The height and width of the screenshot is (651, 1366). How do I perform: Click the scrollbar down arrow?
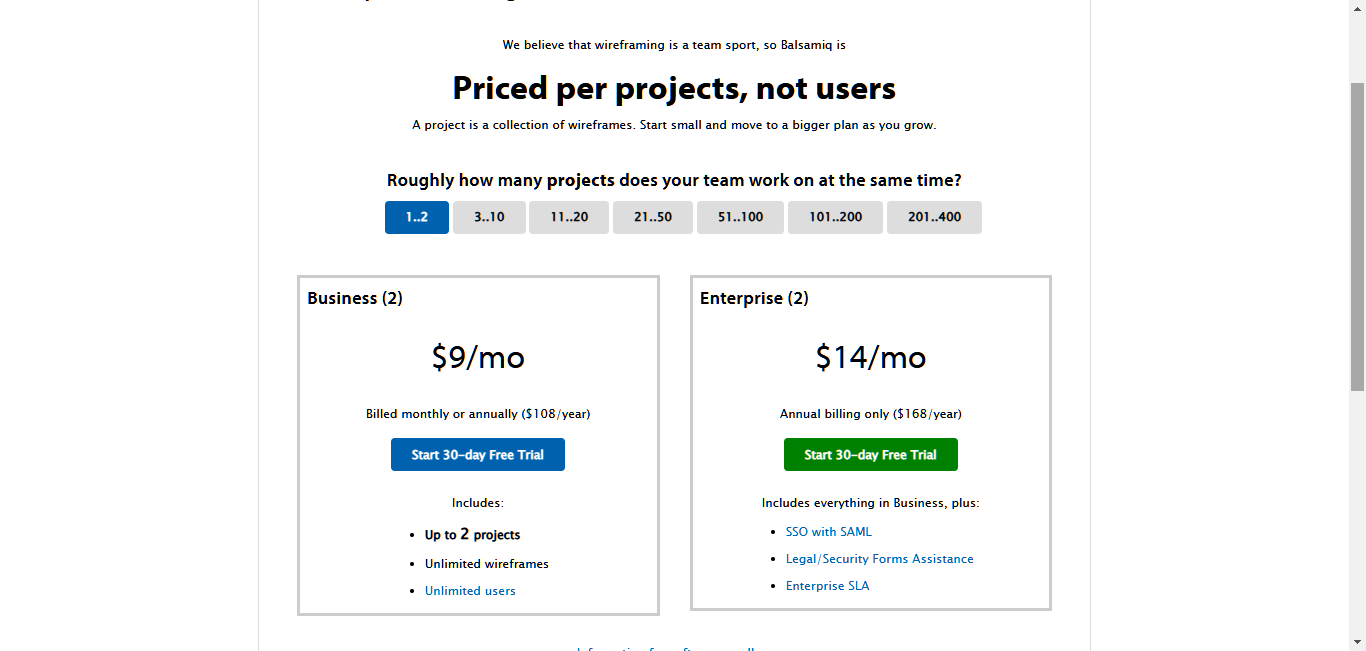pyautogui.click(x=1357, y=642)
